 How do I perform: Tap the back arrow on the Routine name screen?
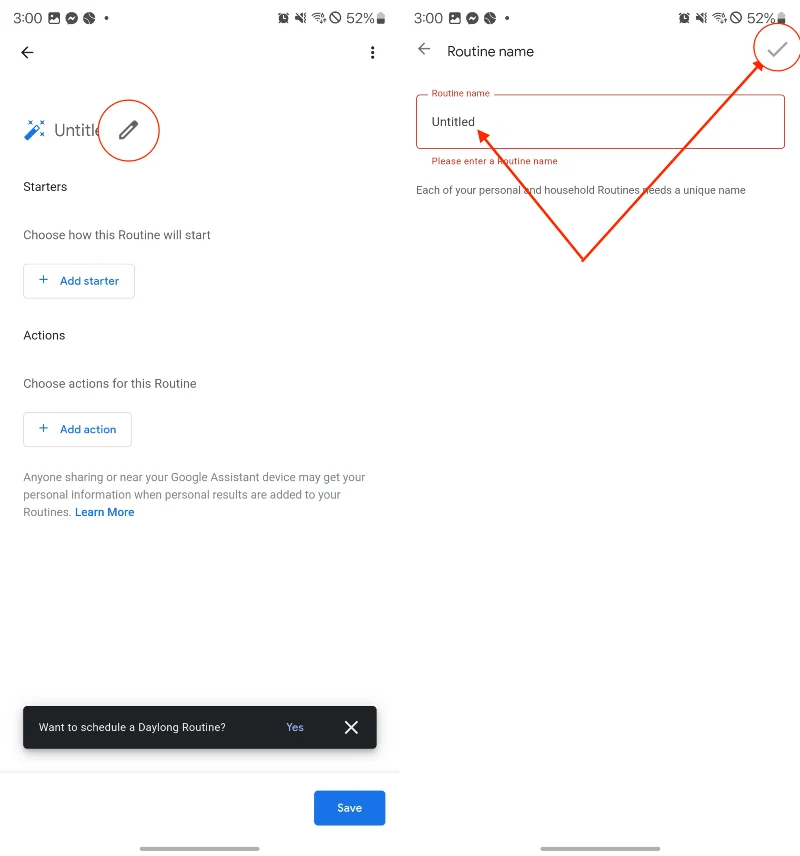422,48
